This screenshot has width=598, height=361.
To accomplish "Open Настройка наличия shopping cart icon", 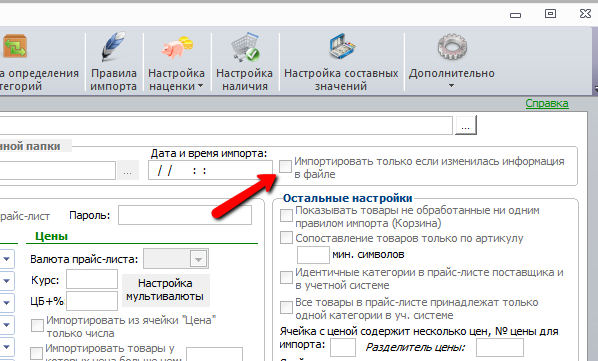I will tap(245, 47).
